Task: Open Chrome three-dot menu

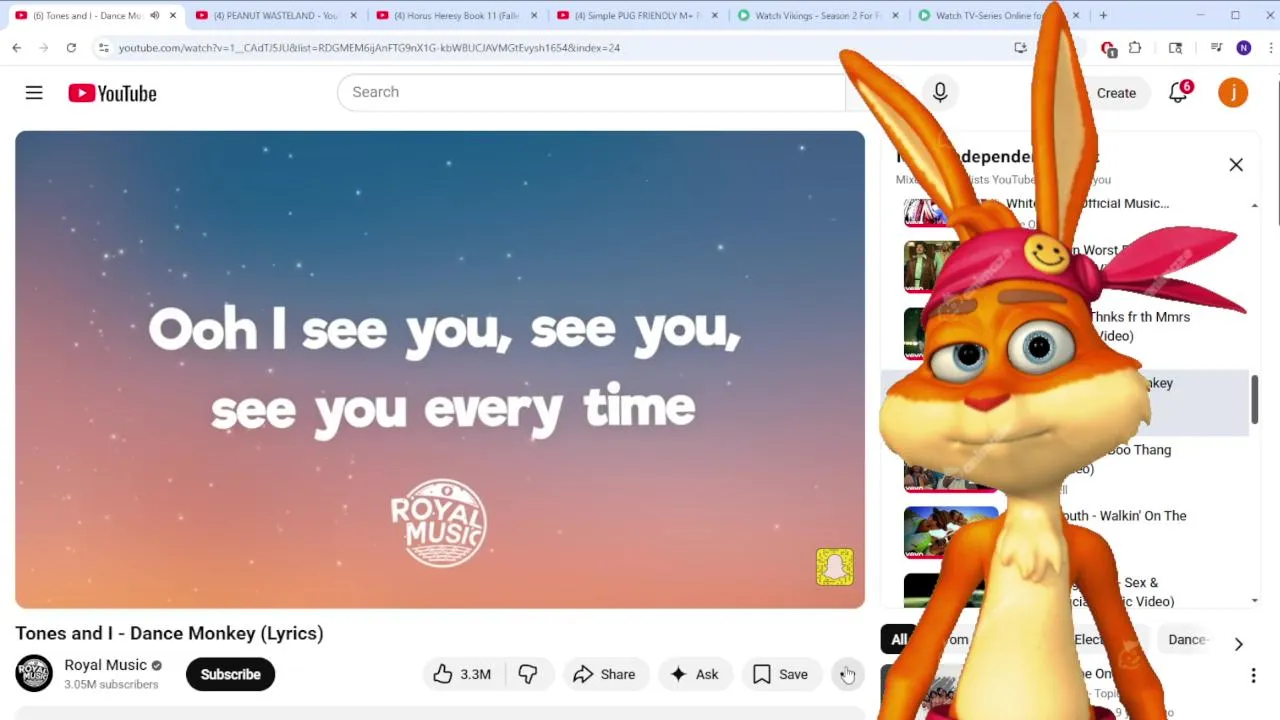Action: pos(1270,47)
